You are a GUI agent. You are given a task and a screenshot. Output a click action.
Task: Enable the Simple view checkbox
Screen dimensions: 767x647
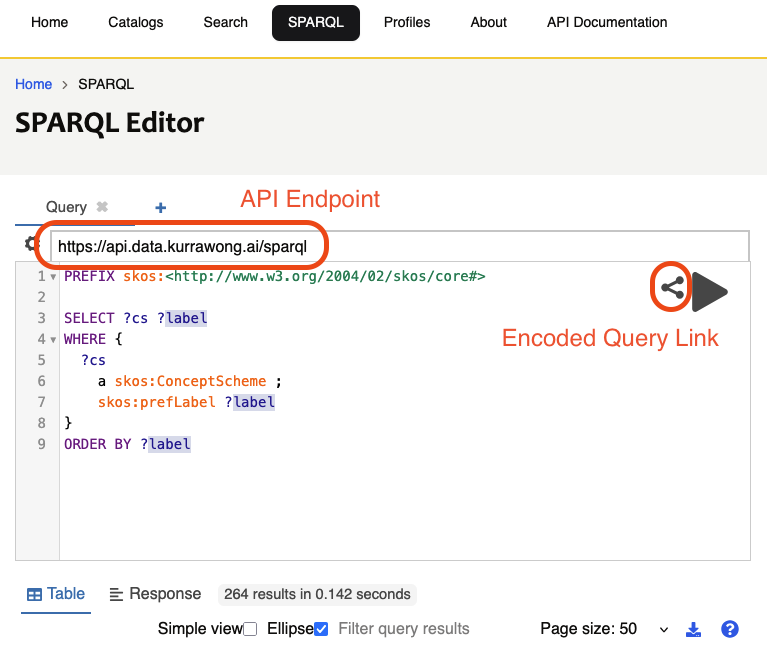click(250, 629)
